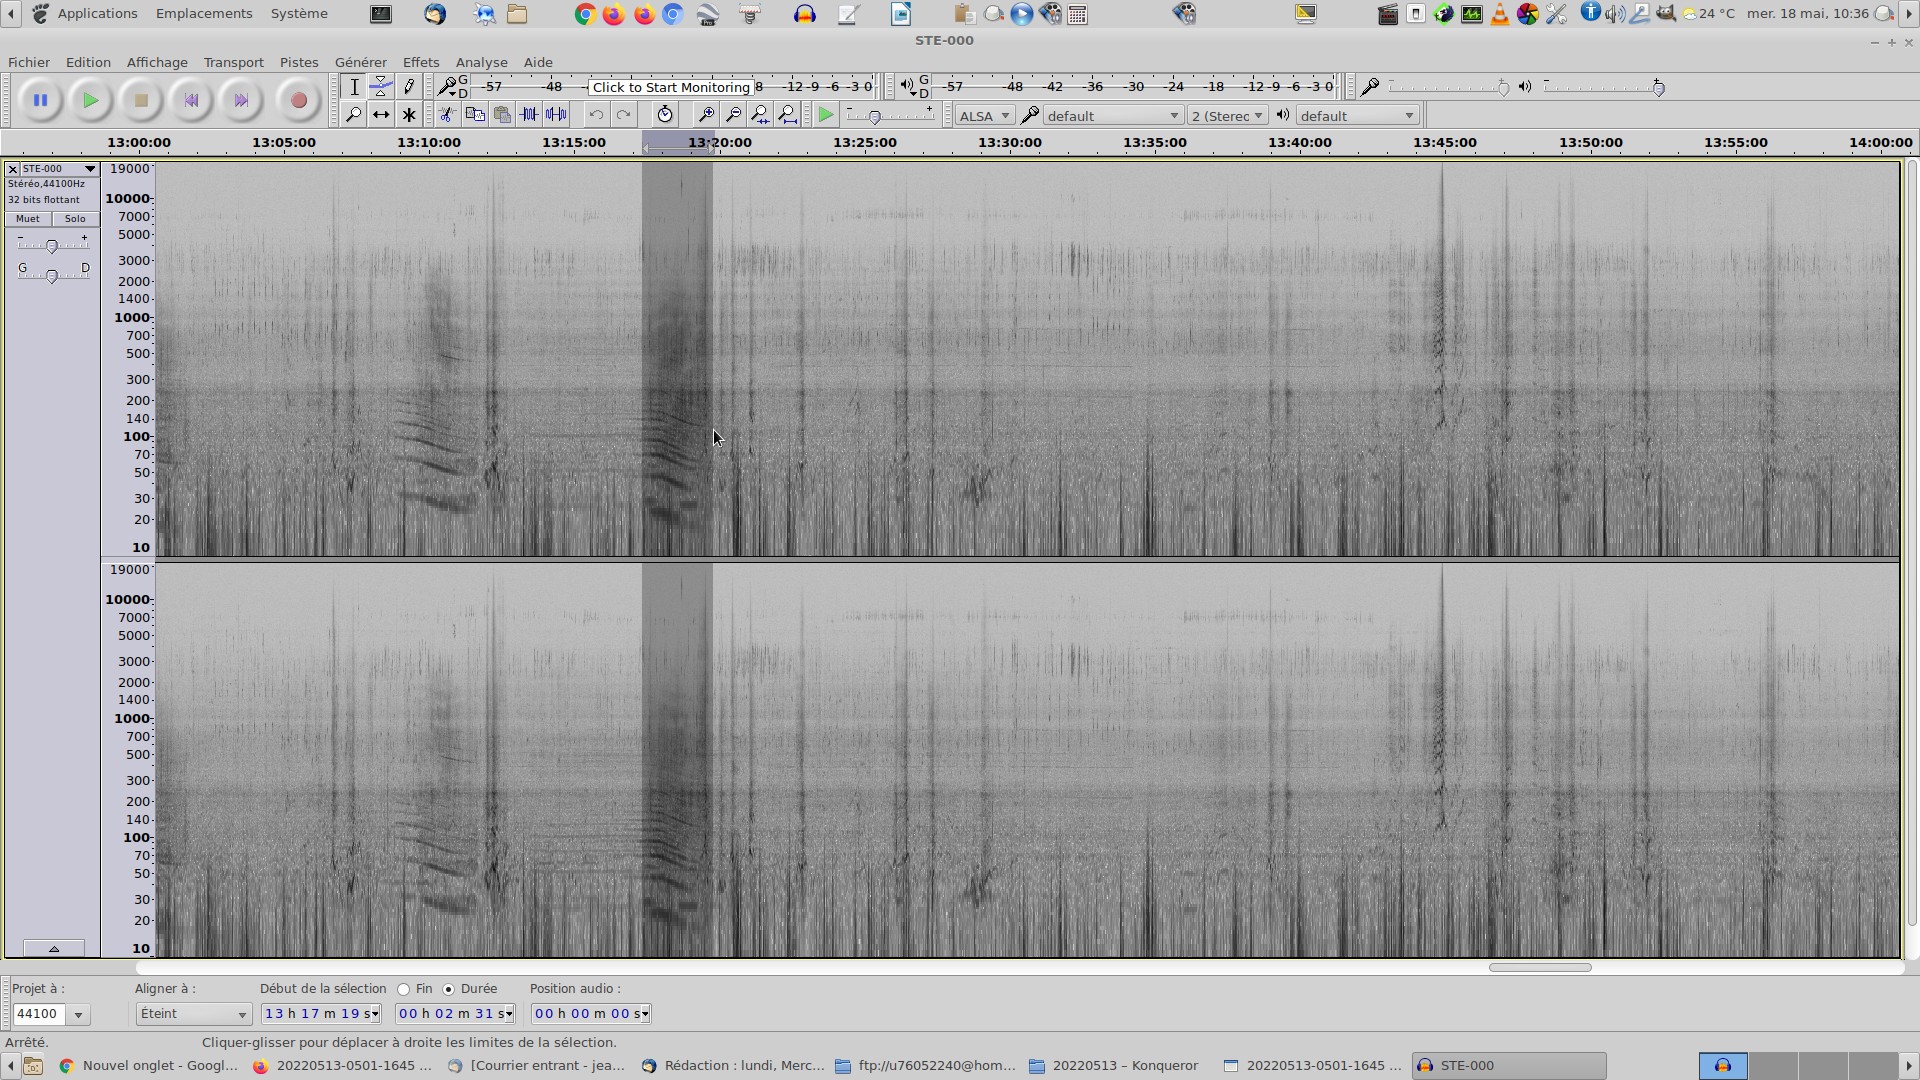The image size is (1920, 1080).
Task: Open the Aligner à Éteint dropdown
Action: 193,1014
